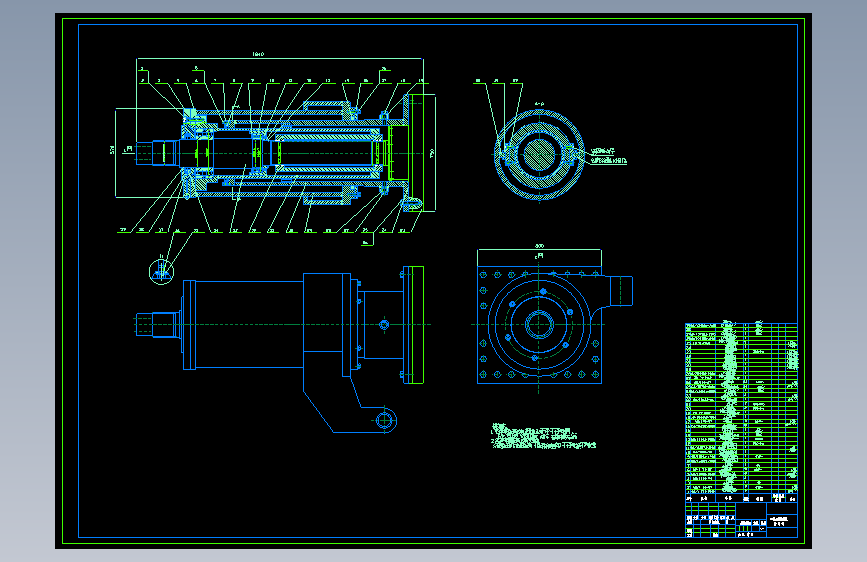This screenshot has height=562, width=867.
Task: Select the technical requirements notes text block
Action: (543, 436)
